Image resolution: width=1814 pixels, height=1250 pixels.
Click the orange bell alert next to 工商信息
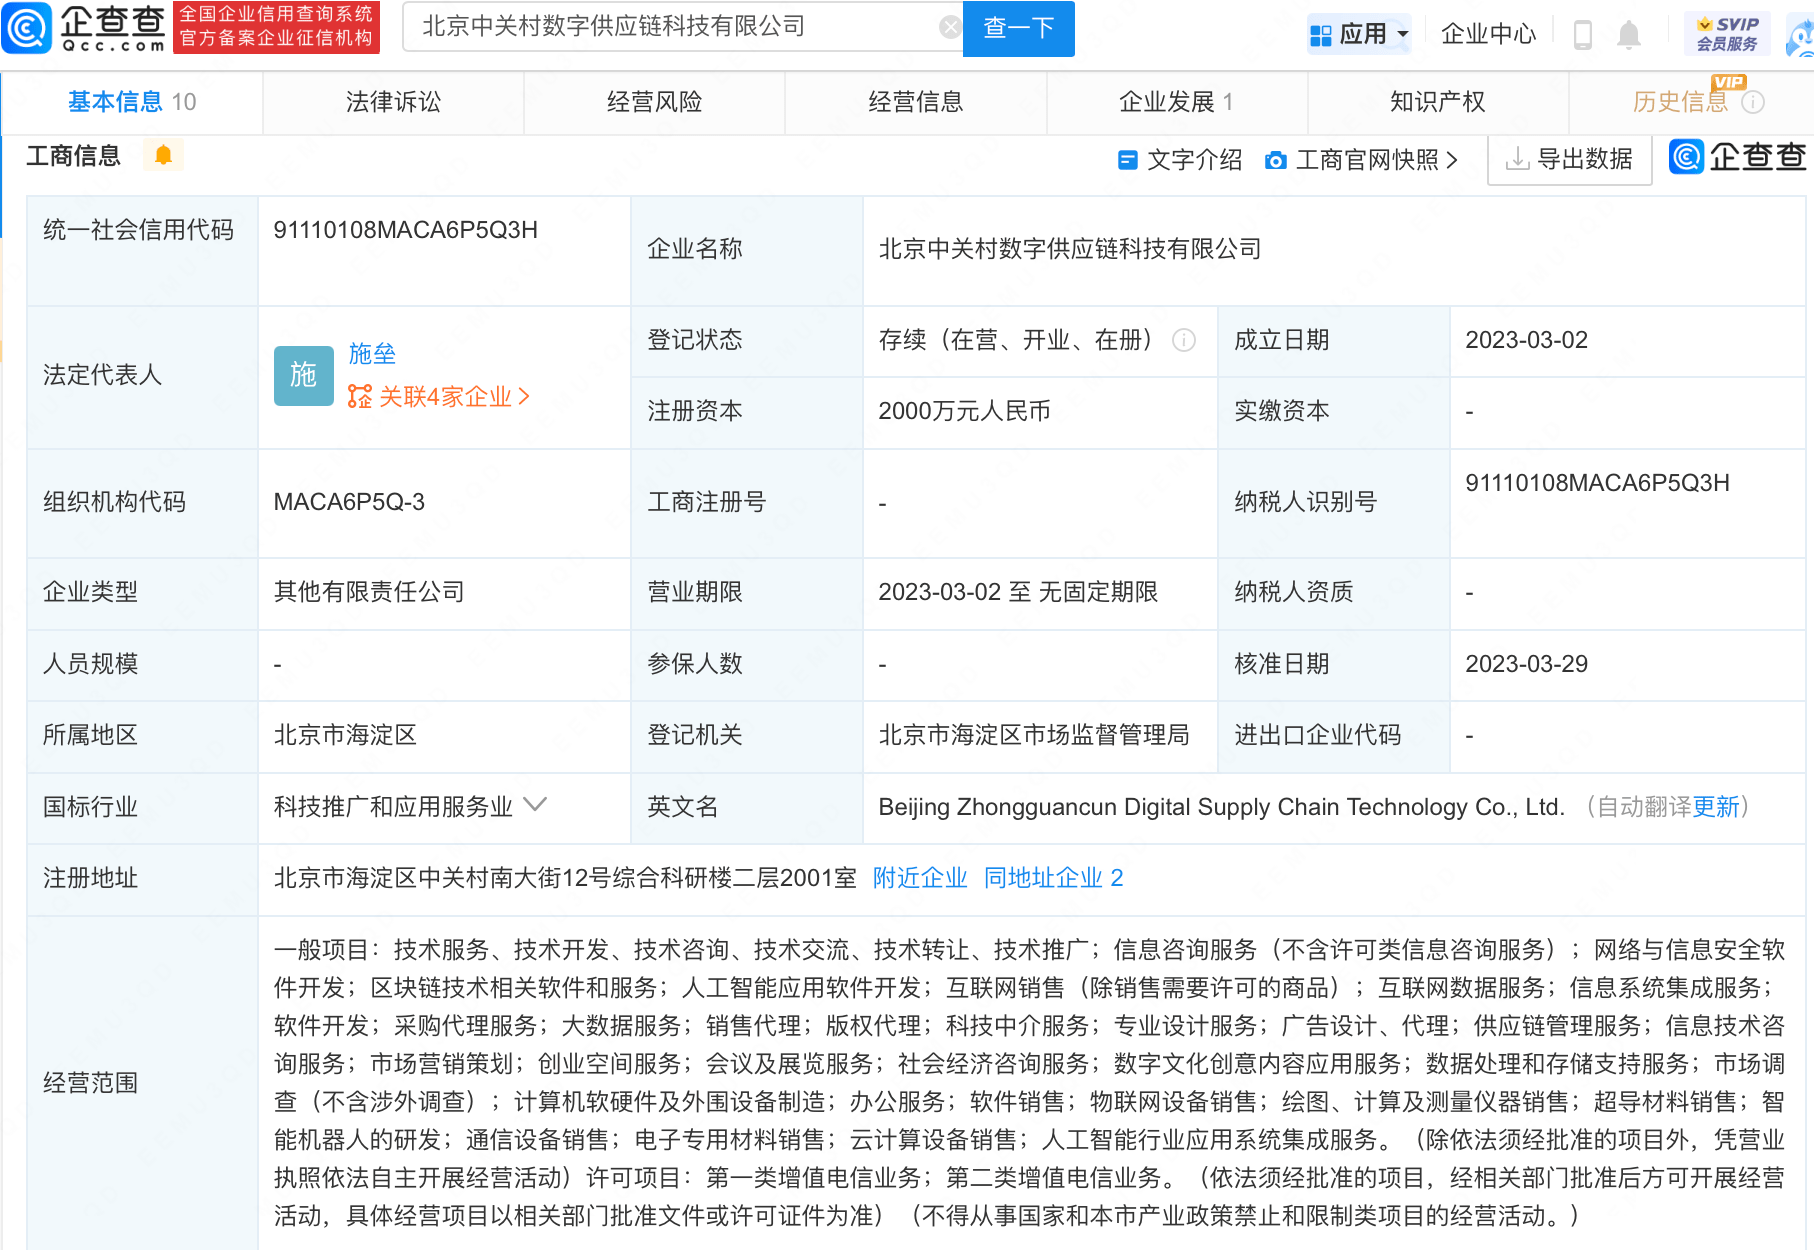click(x=163, y=155)
